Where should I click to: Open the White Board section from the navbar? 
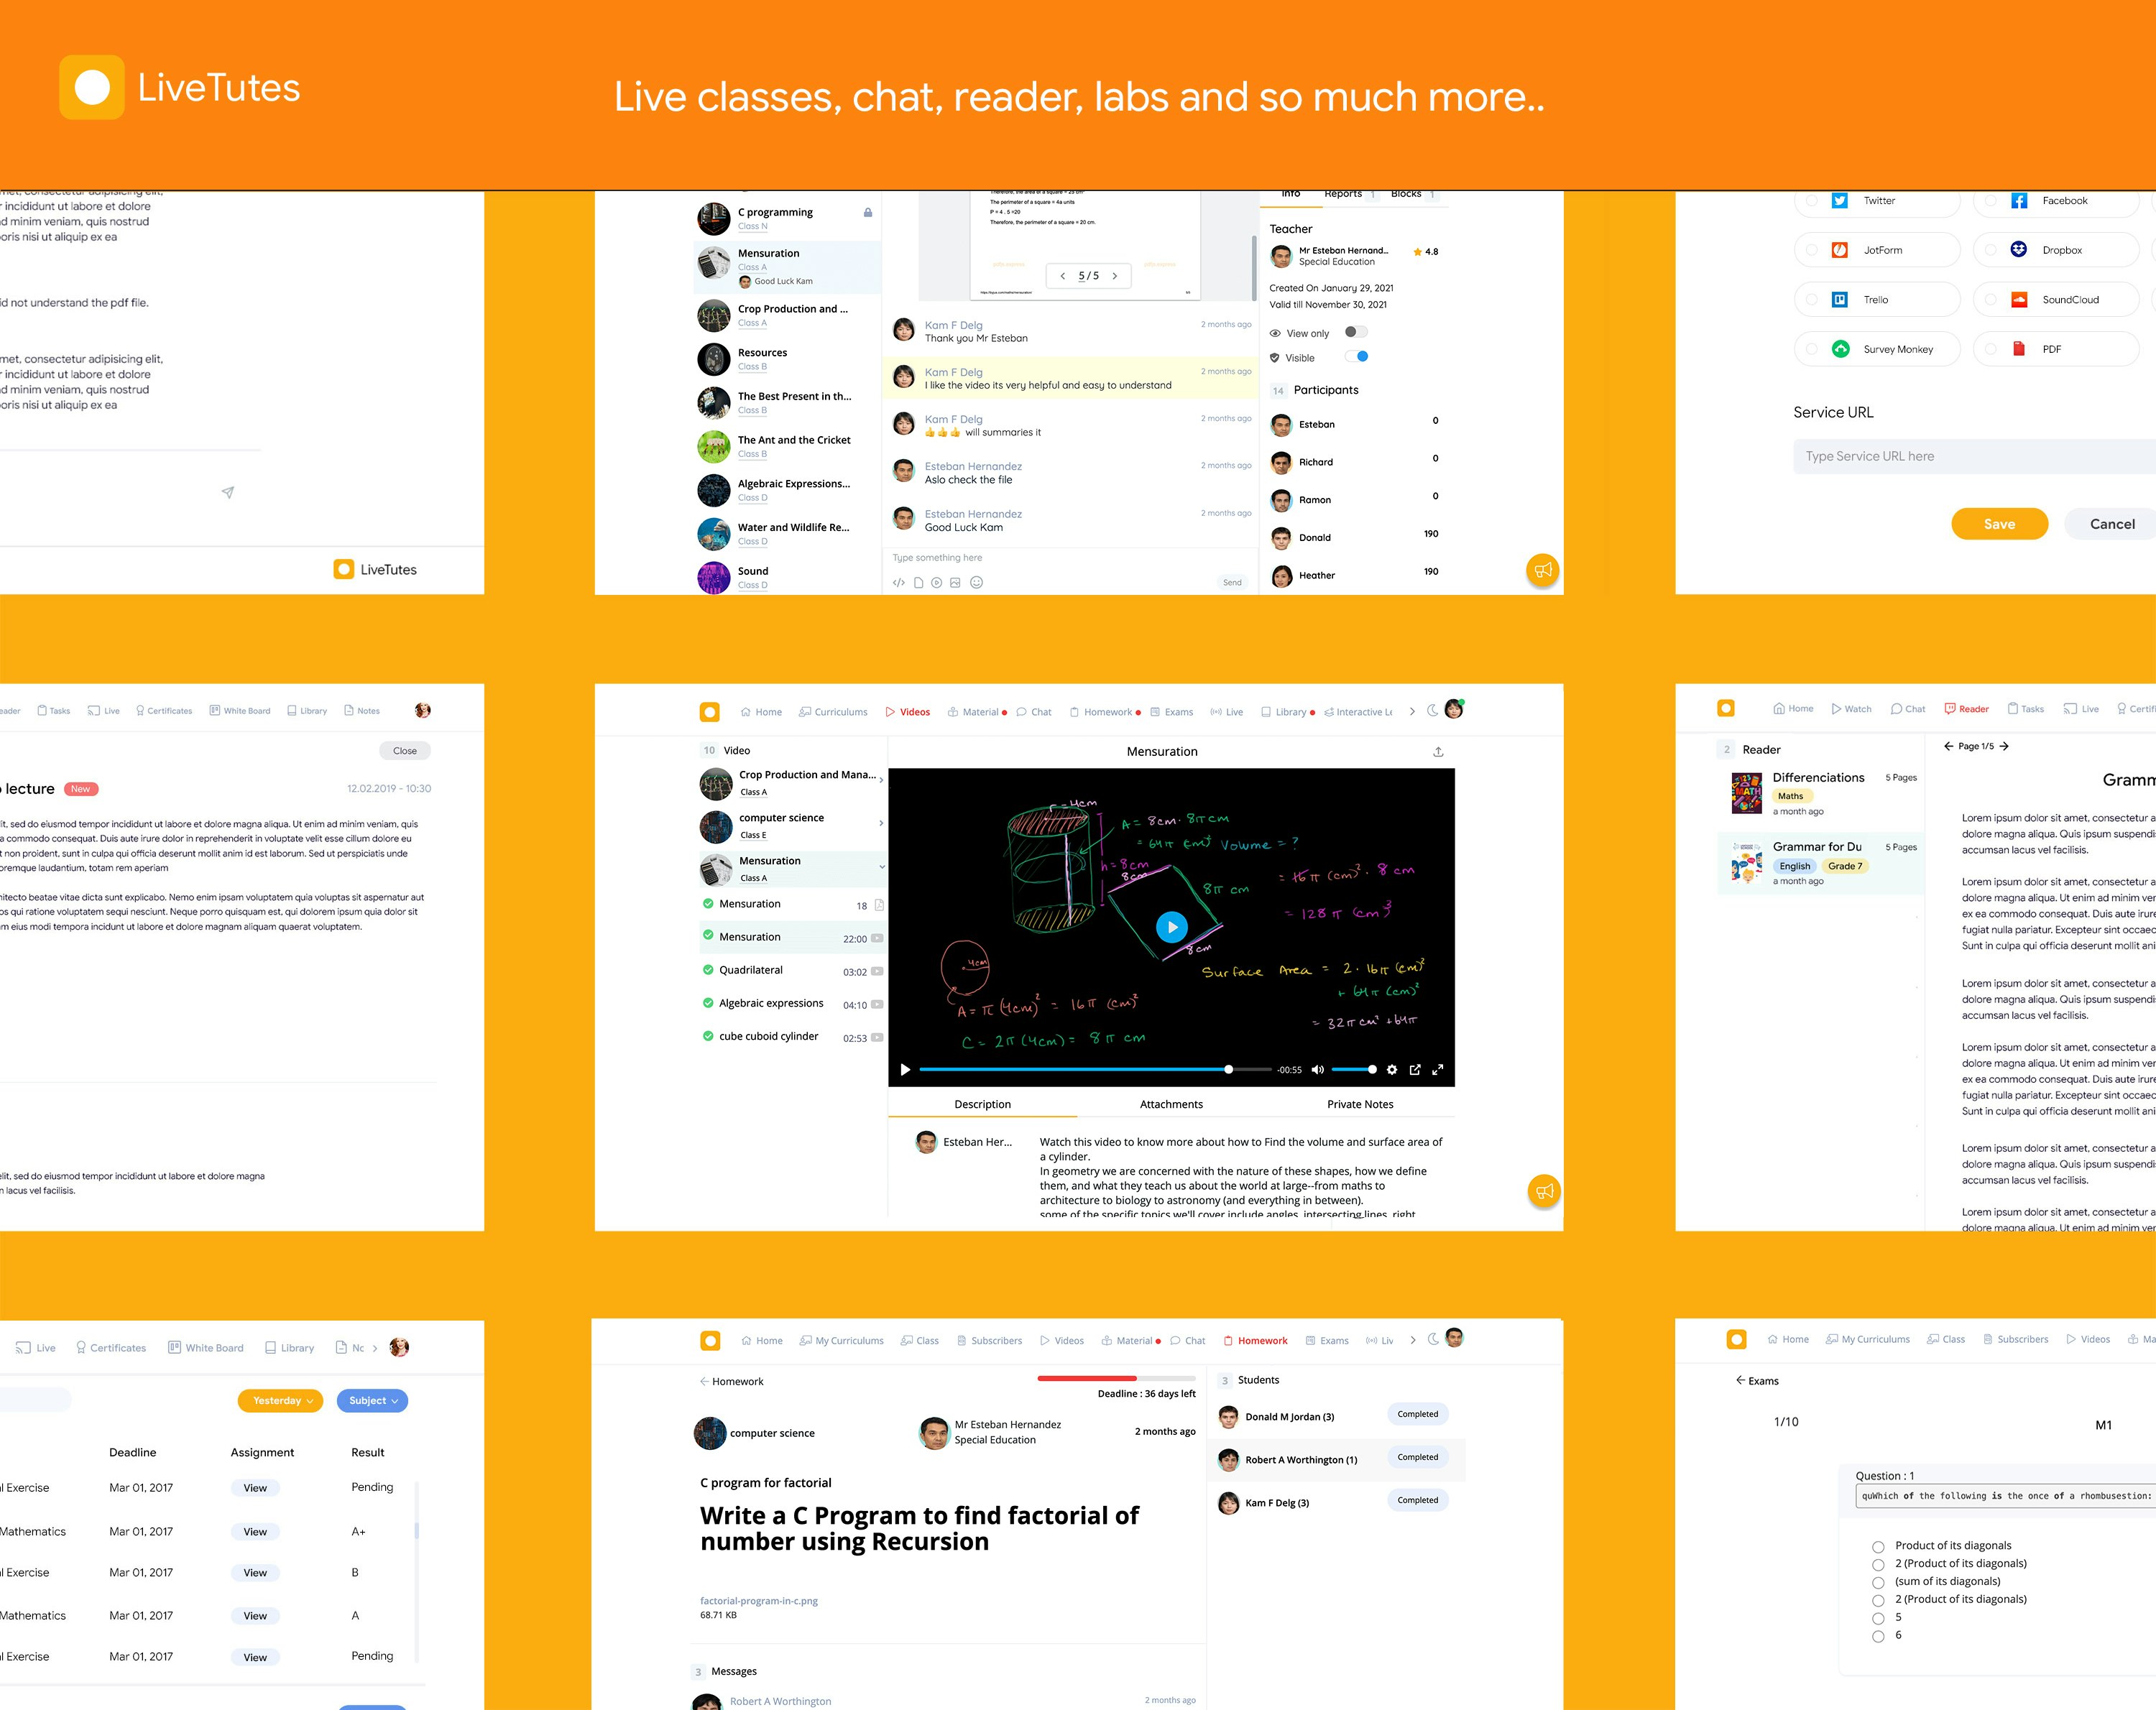pos(240,710)
